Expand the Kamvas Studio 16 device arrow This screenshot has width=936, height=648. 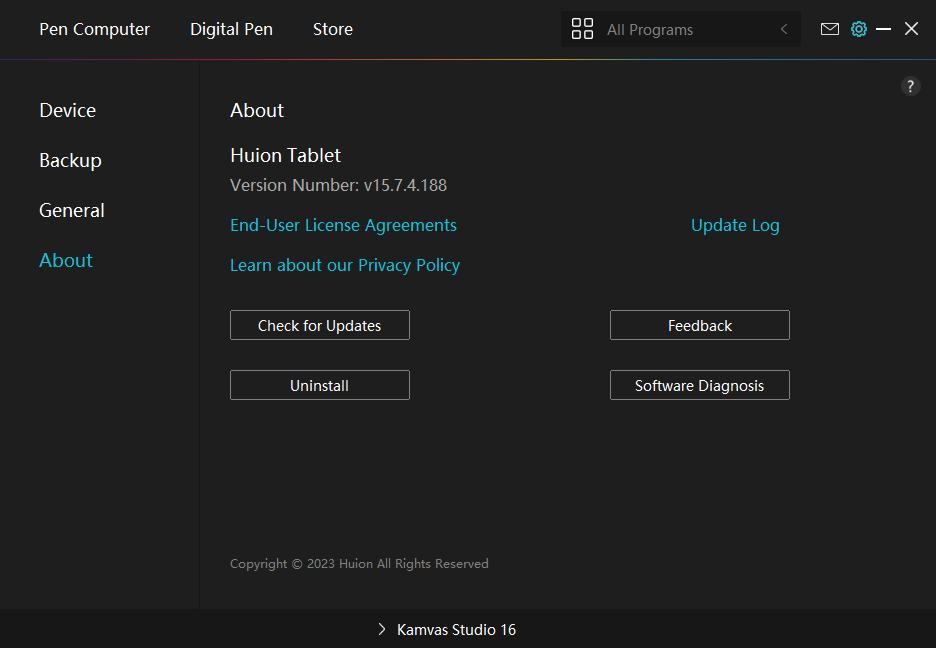tap(382, 629)
